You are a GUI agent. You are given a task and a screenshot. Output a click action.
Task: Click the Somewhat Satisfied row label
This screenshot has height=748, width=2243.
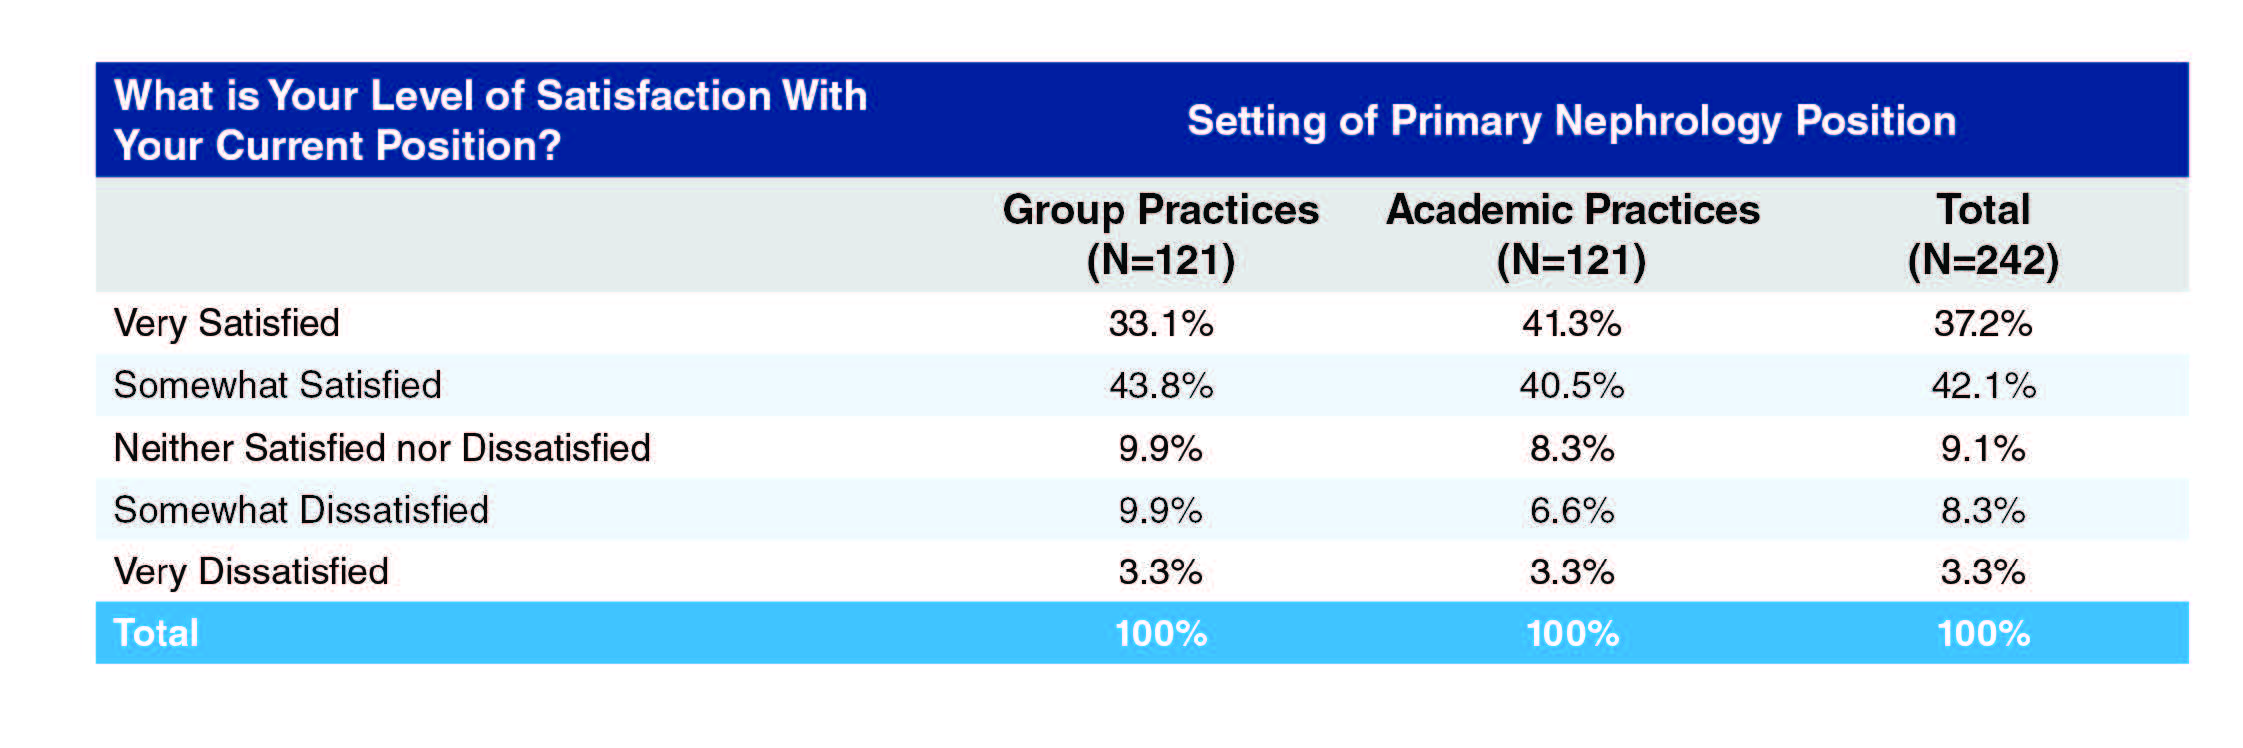pyautogui.click(x=278, y=385)
